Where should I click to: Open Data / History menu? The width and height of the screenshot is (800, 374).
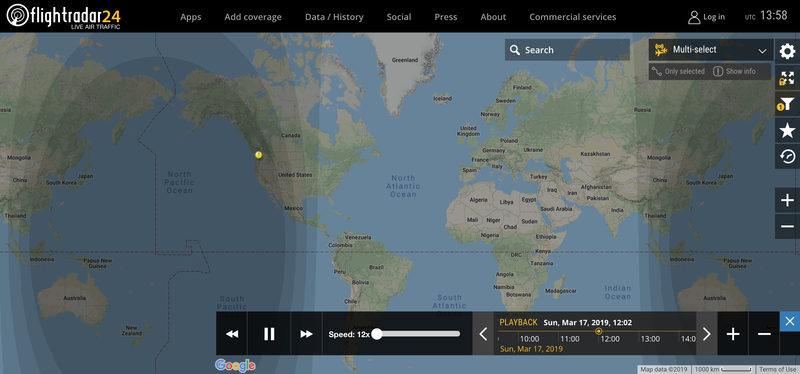pyautogui.click(x=334, y=17)
